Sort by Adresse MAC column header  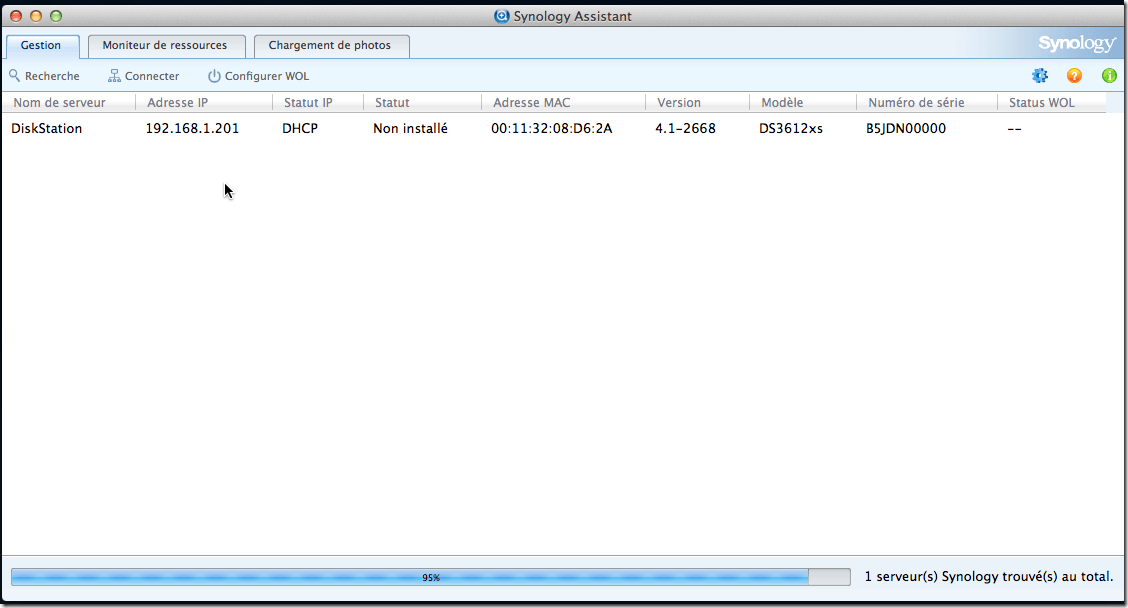564,103
